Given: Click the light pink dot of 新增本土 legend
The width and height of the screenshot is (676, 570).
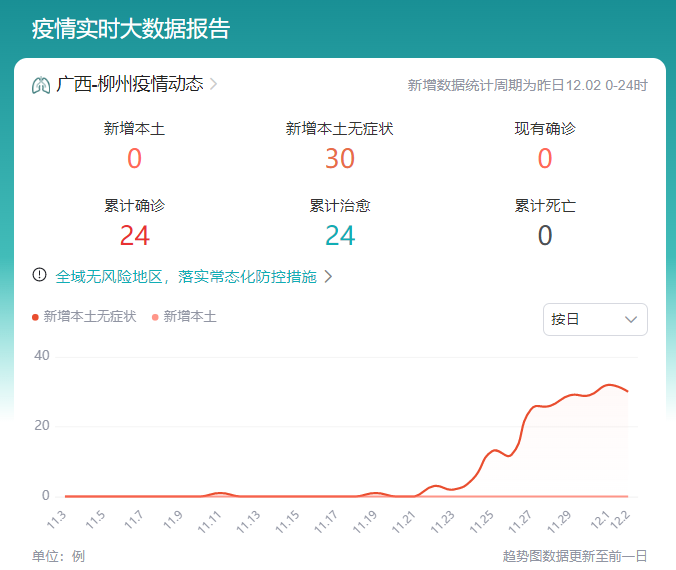Looking at the screenshot, I should 155,318.
